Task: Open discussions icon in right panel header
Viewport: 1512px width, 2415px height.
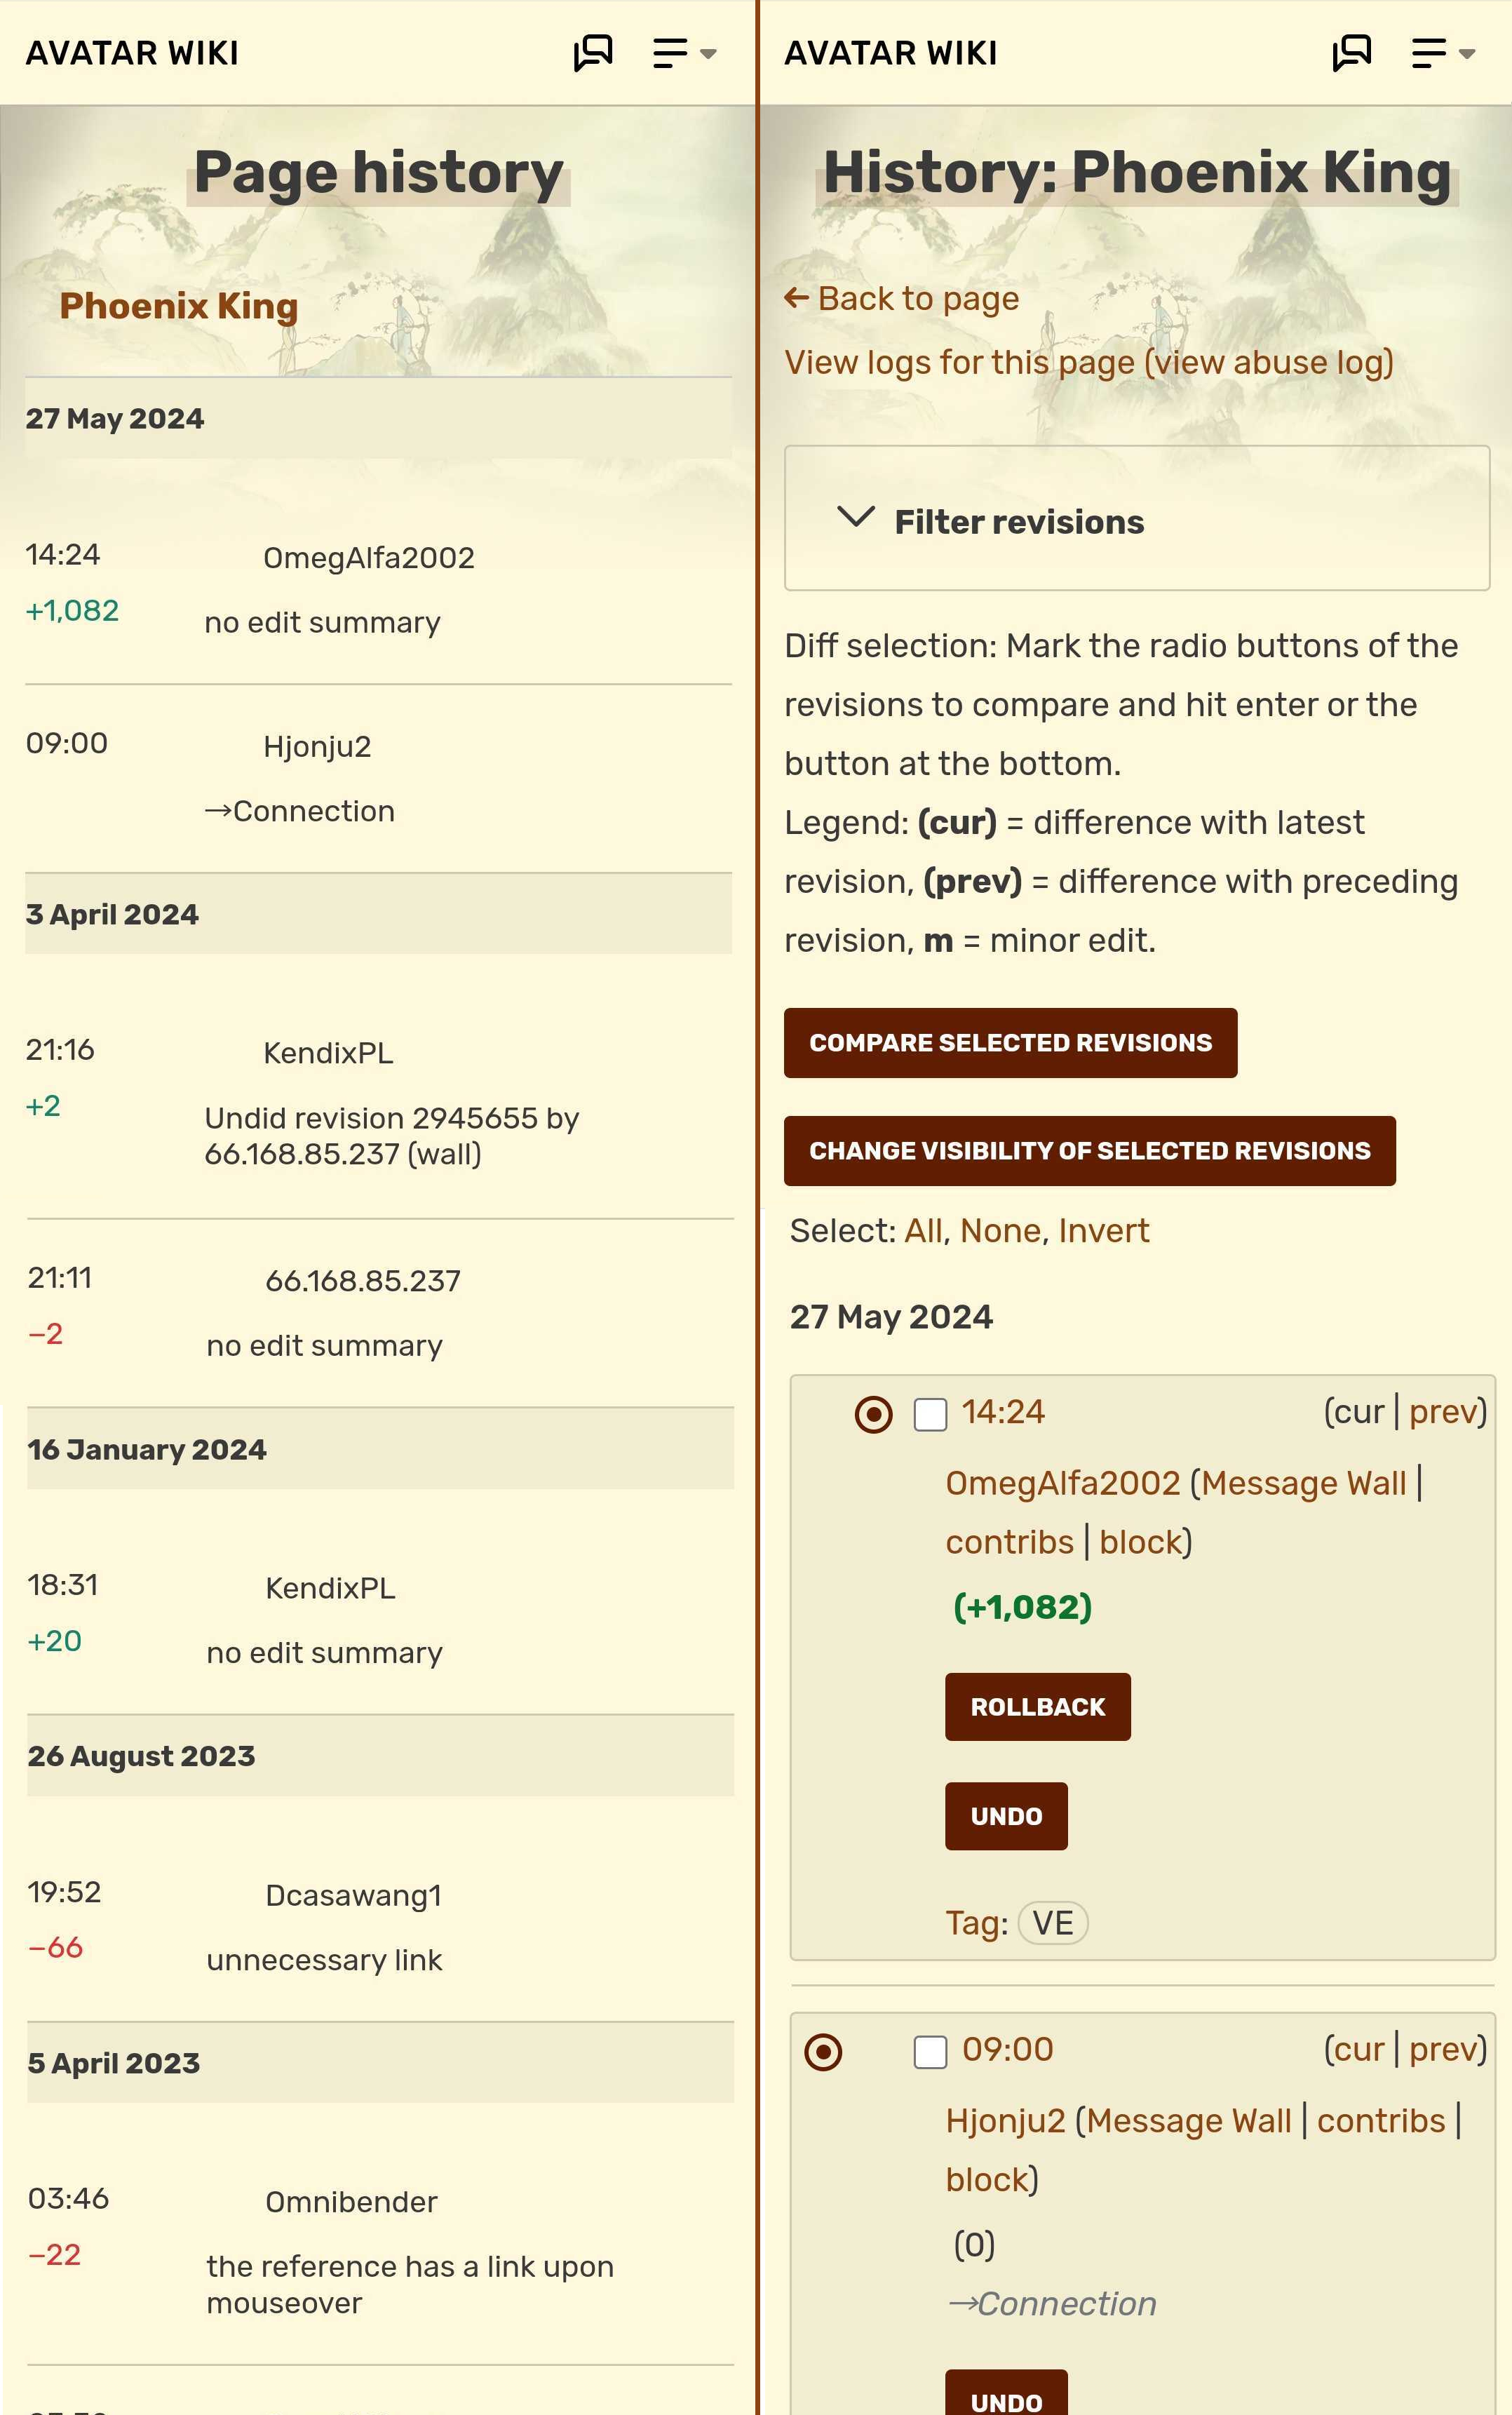Action: point(1352,53)
